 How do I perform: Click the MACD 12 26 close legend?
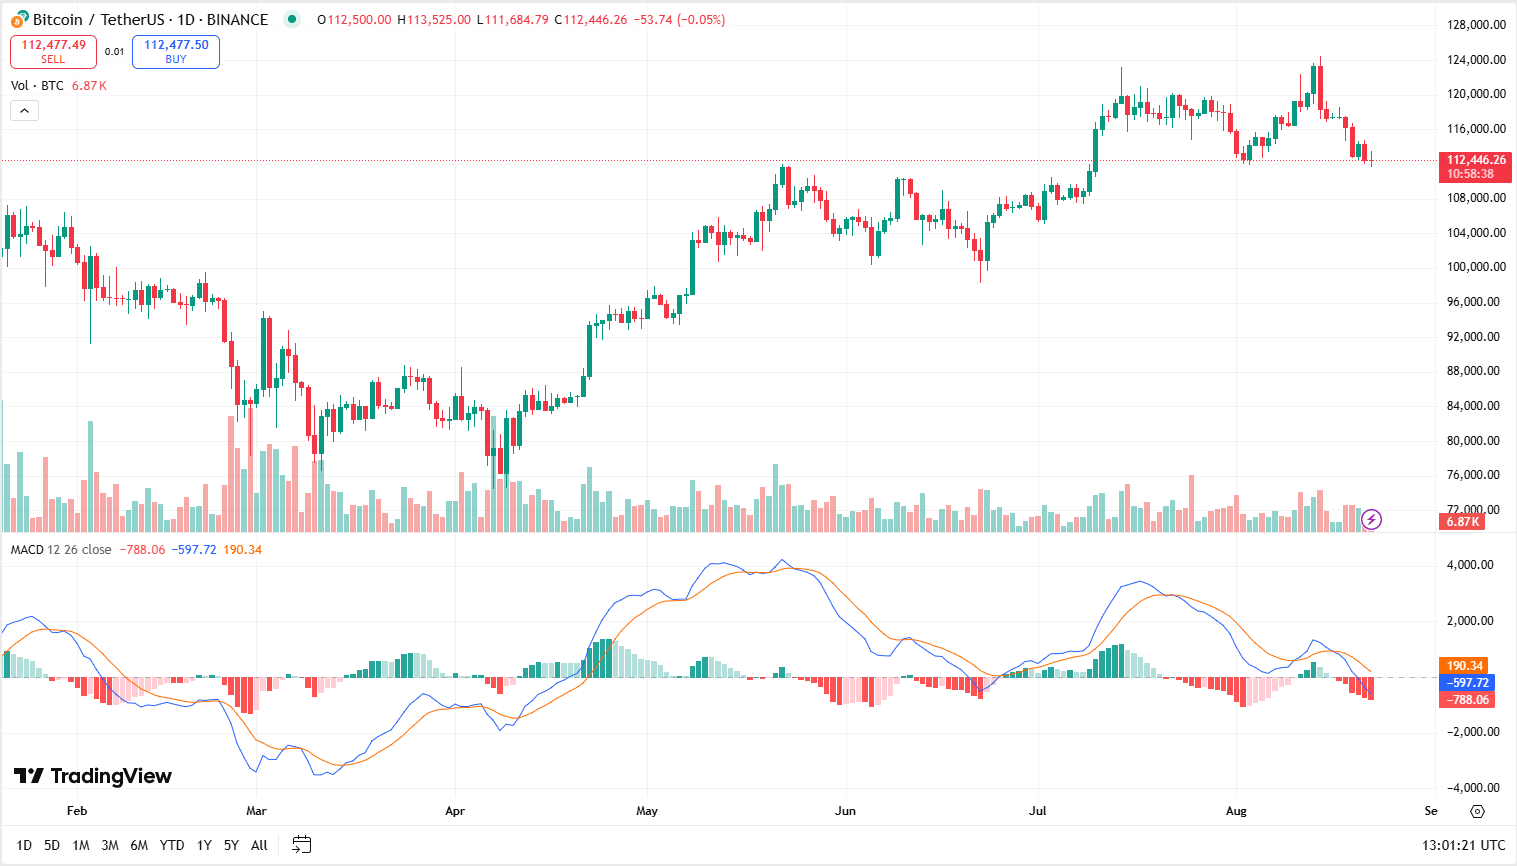click(61, 550)
